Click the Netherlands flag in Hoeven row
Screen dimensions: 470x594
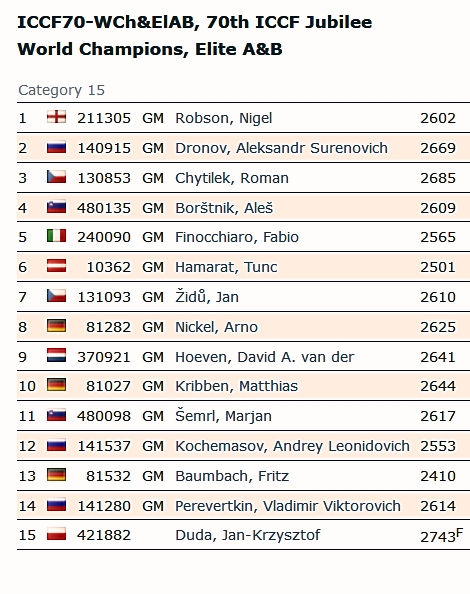[56, 355]
